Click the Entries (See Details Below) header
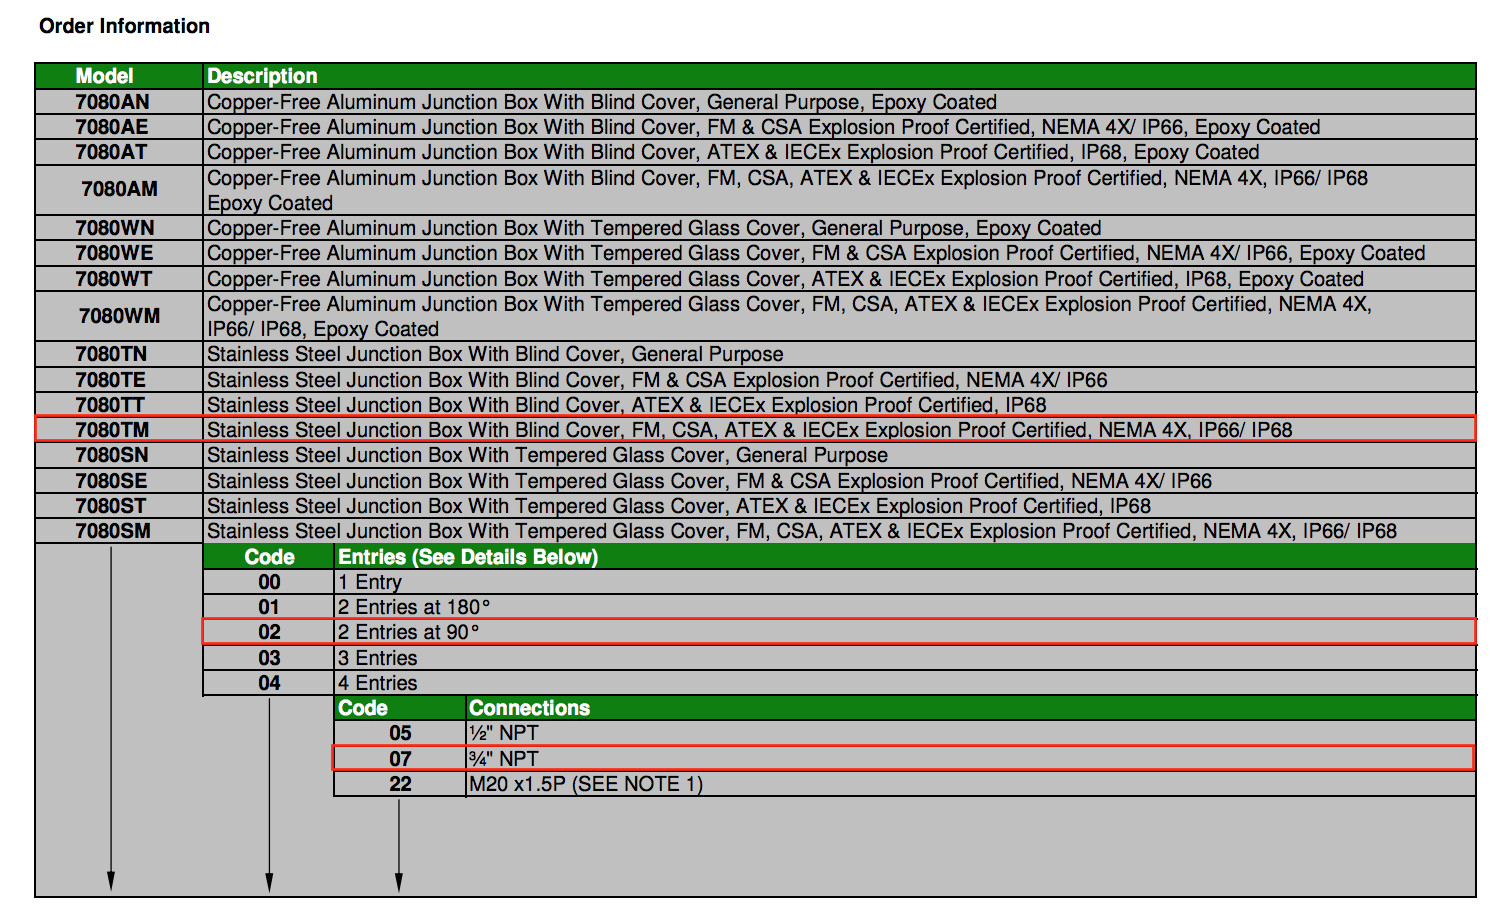The image size is (1500, 913). tap(468, 557)
